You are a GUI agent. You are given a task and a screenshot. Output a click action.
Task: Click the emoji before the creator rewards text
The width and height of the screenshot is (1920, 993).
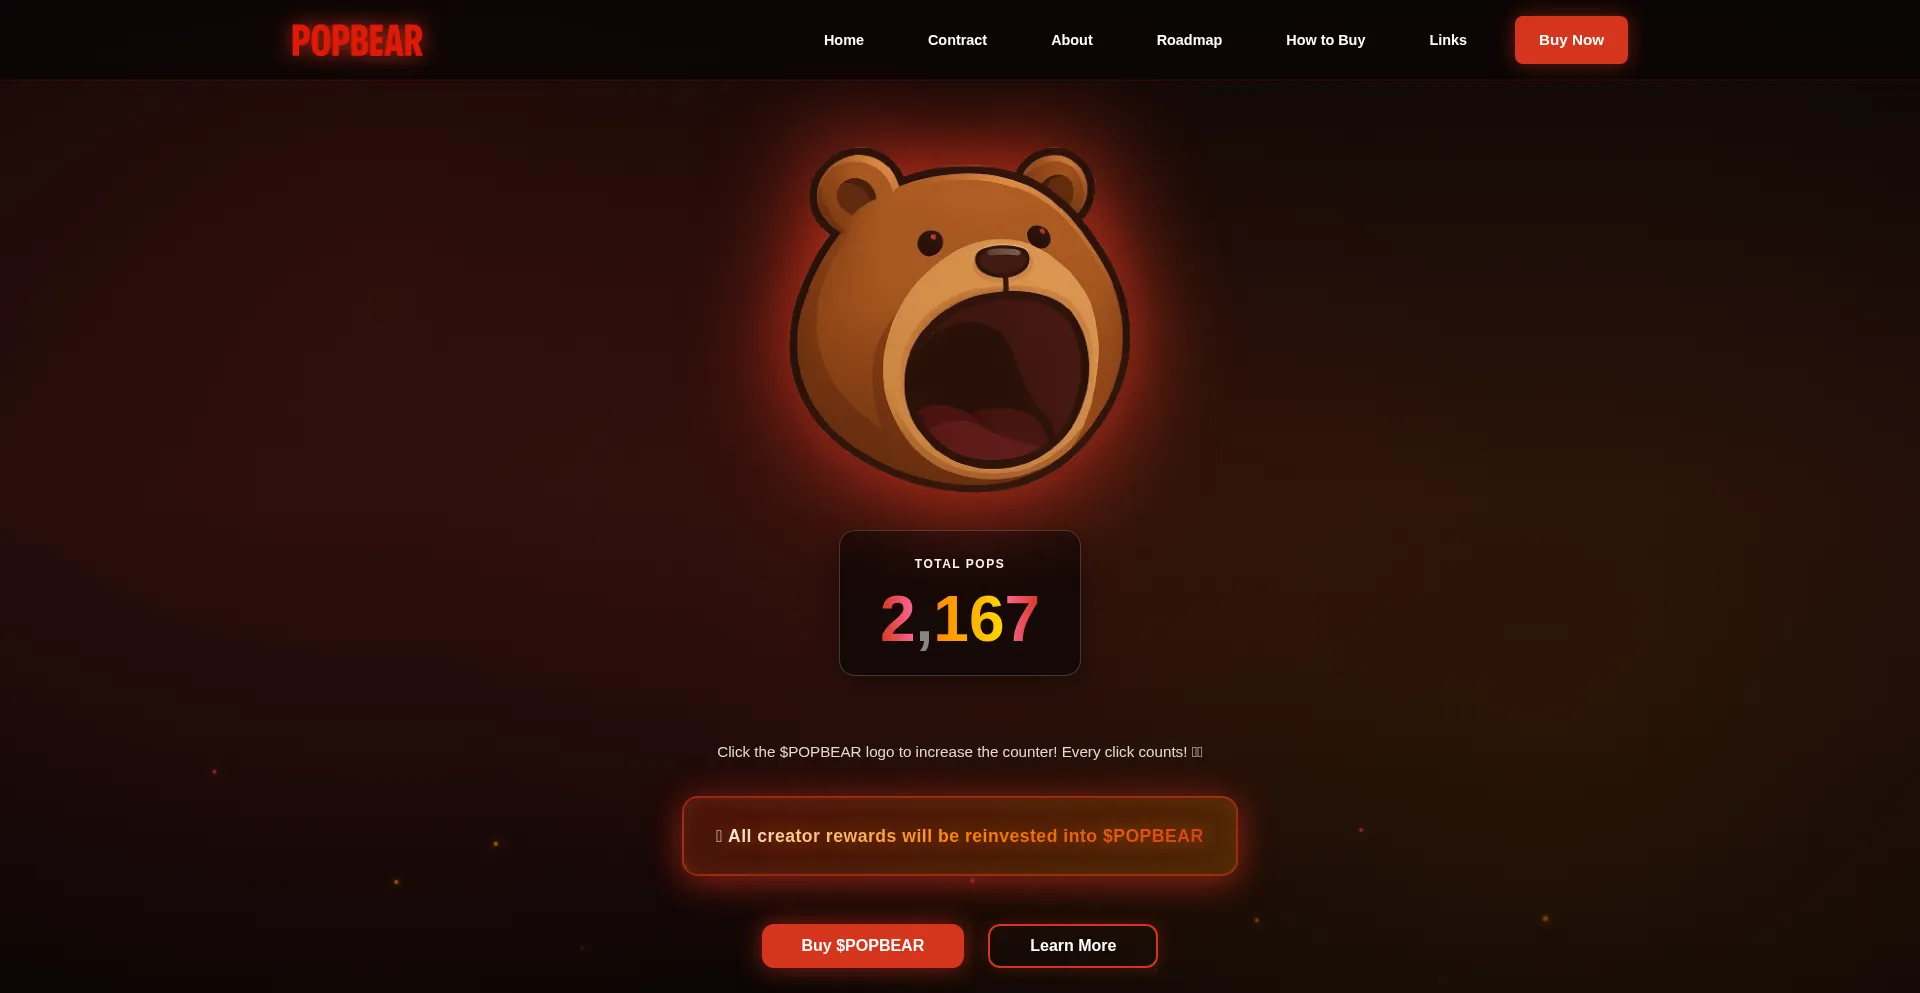point(719,836)
